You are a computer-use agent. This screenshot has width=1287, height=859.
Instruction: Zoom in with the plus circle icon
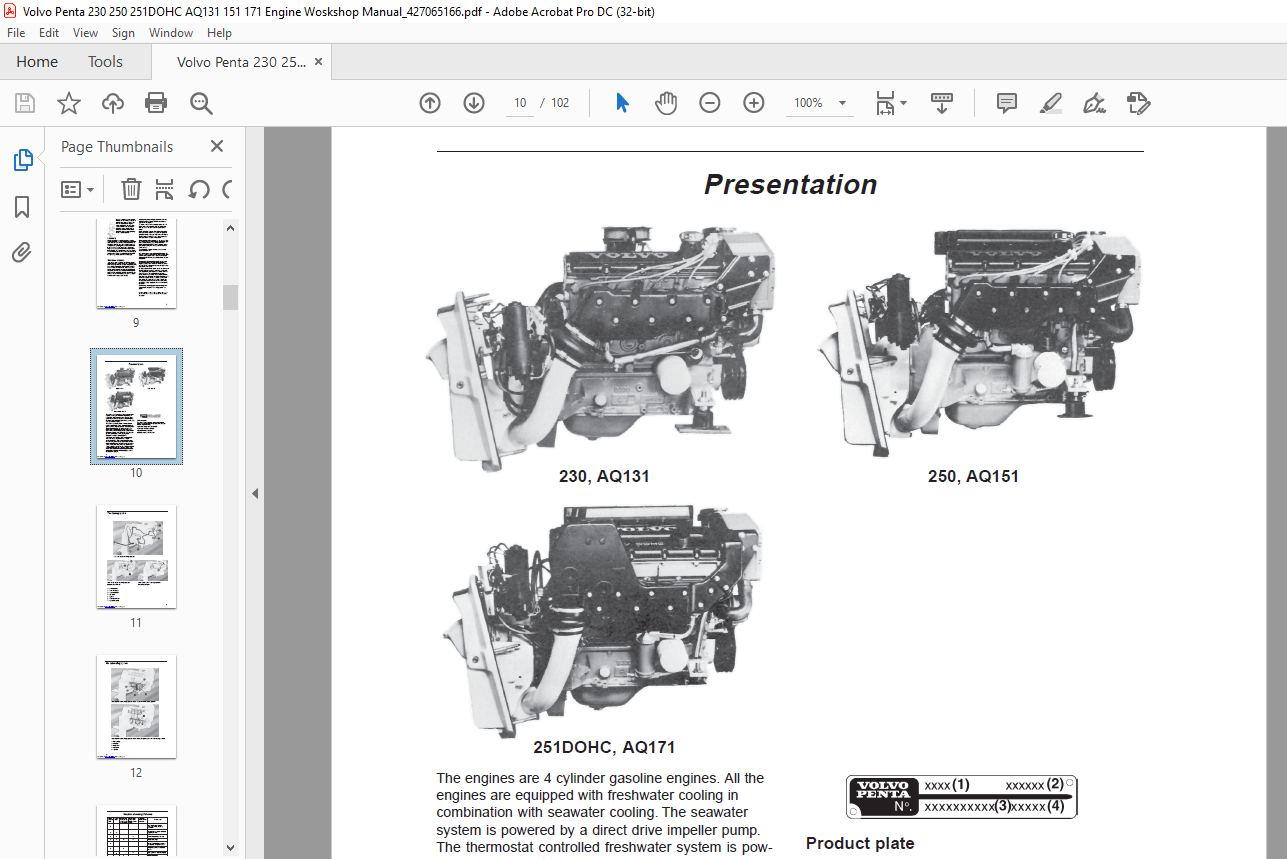click(x=754, y=103)
